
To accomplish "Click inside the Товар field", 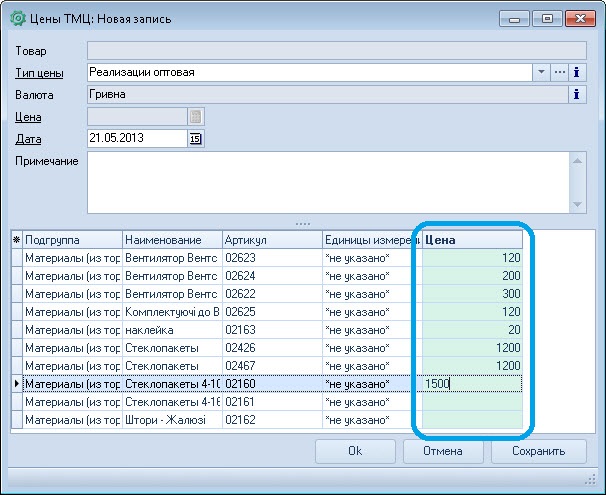I will [337, 51].
